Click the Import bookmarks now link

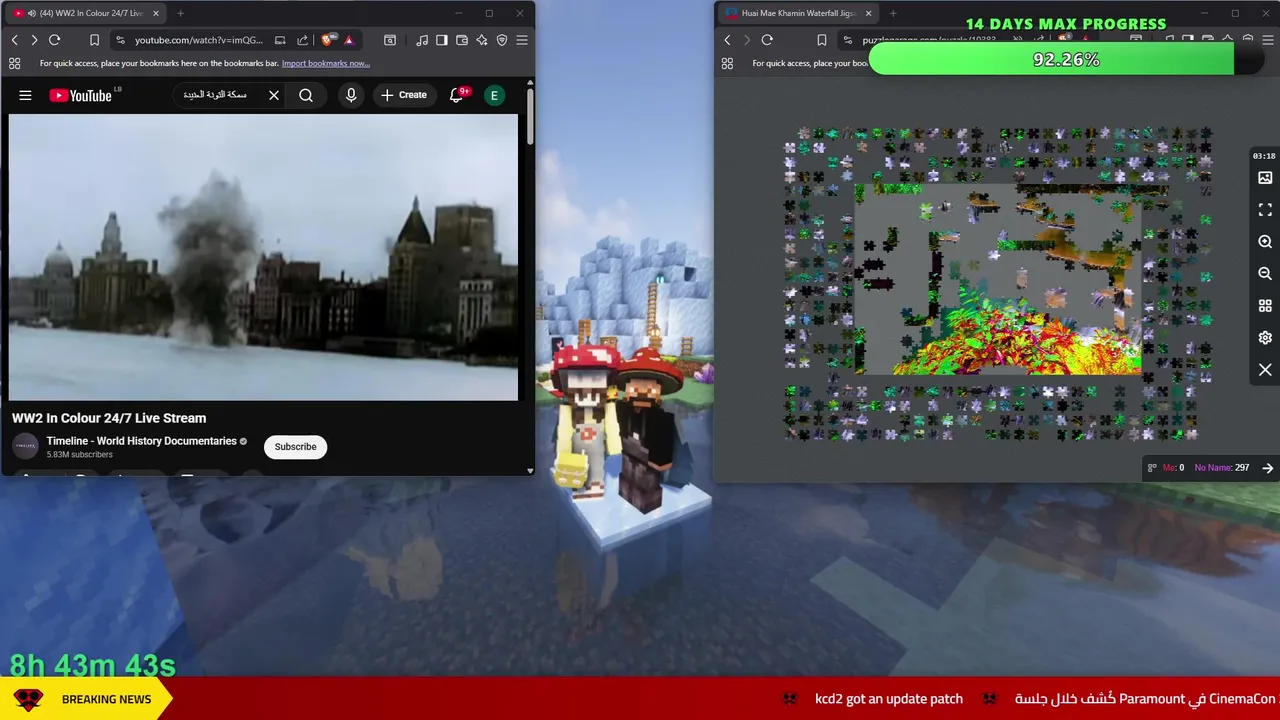pos(326,63)
